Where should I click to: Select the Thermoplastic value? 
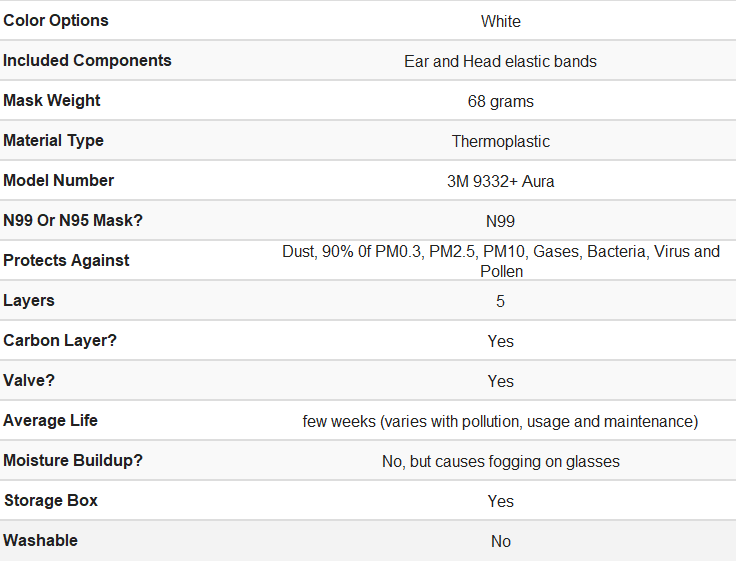pyautogui.click(x=500, y=141)
